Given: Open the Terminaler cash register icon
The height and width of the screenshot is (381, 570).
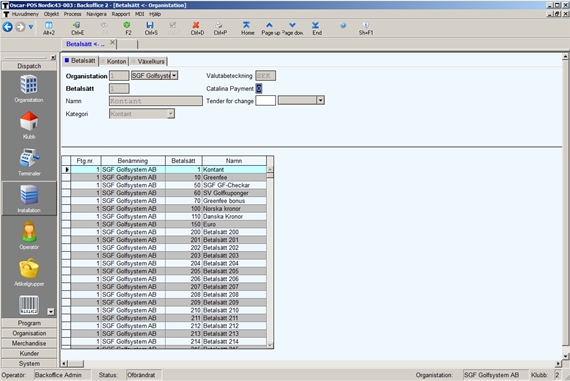Looking at the screenshot, I should [x=29, y=158].
